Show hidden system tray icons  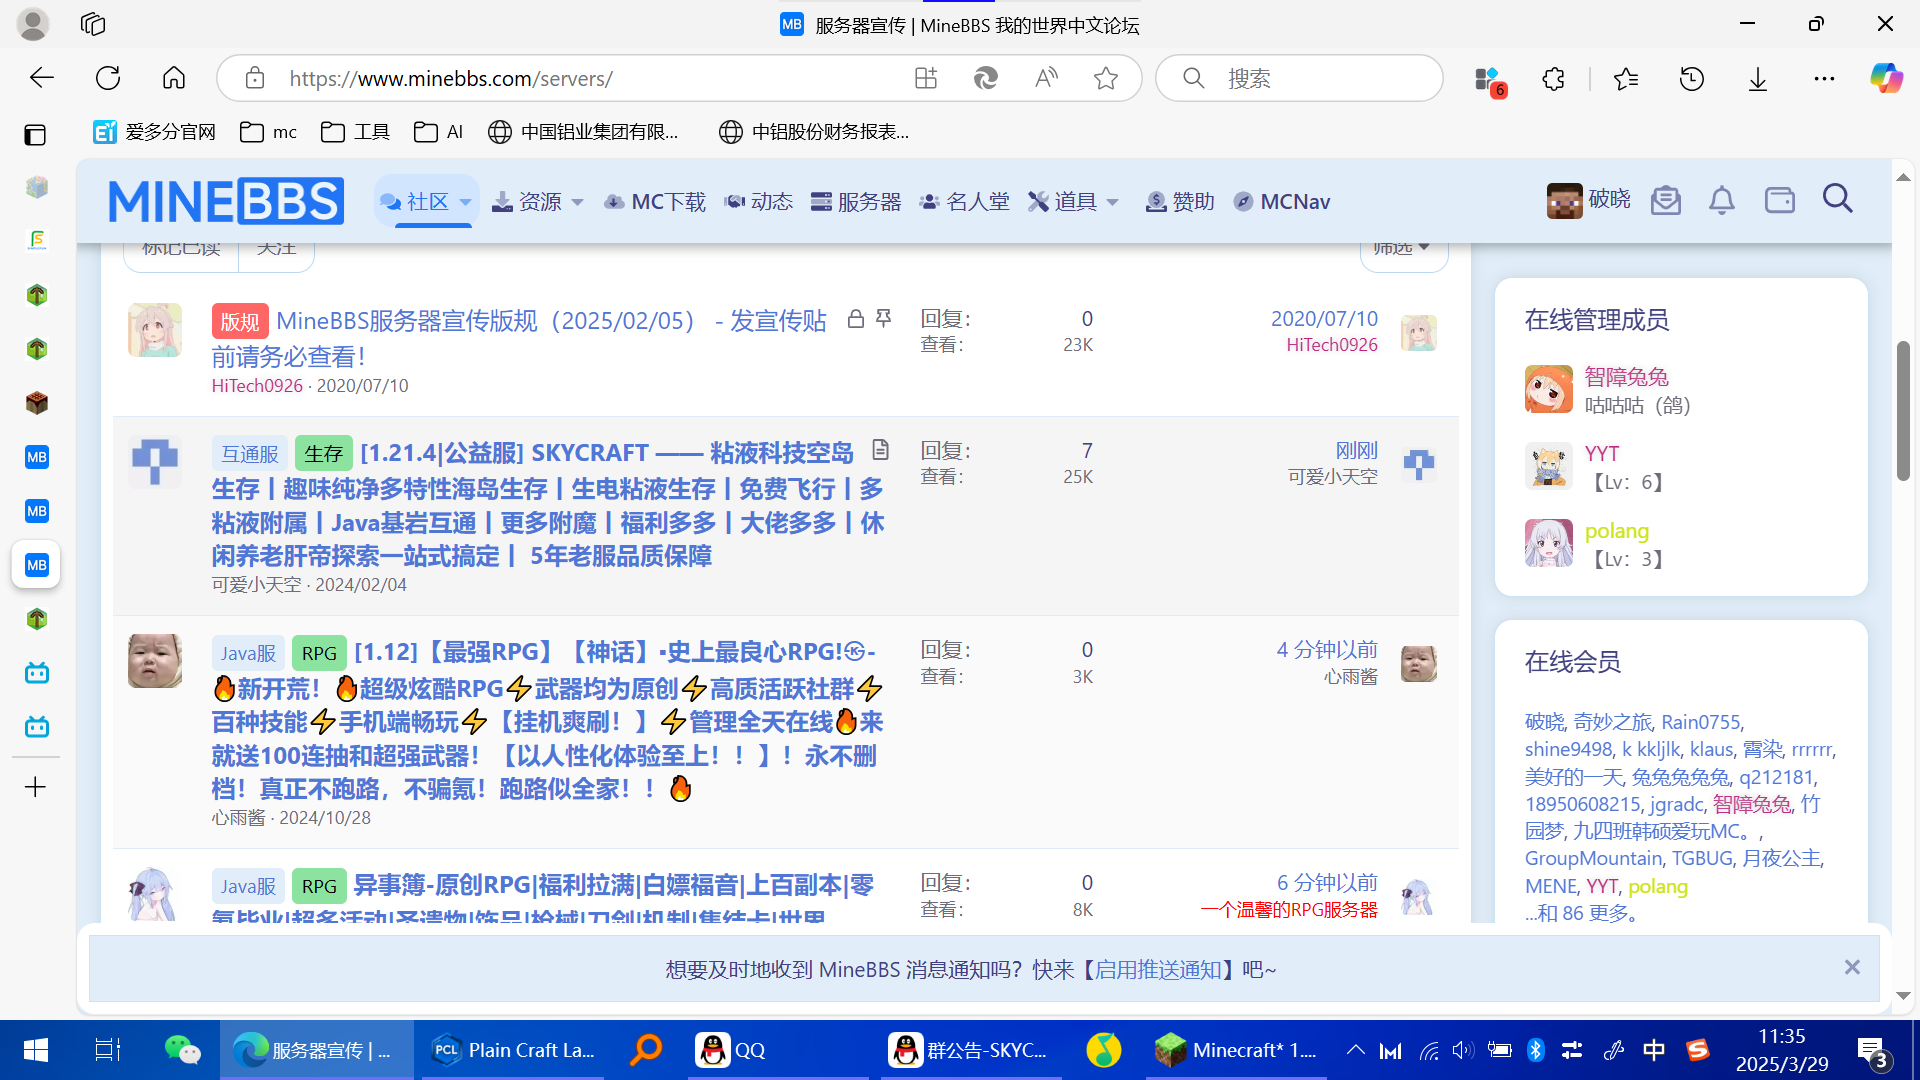tap(1355, 1050)
